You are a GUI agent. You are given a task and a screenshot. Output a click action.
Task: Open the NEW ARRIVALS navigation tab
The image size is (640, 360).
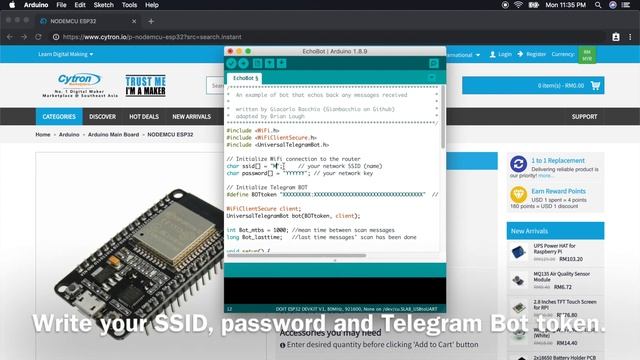point(191,116)
